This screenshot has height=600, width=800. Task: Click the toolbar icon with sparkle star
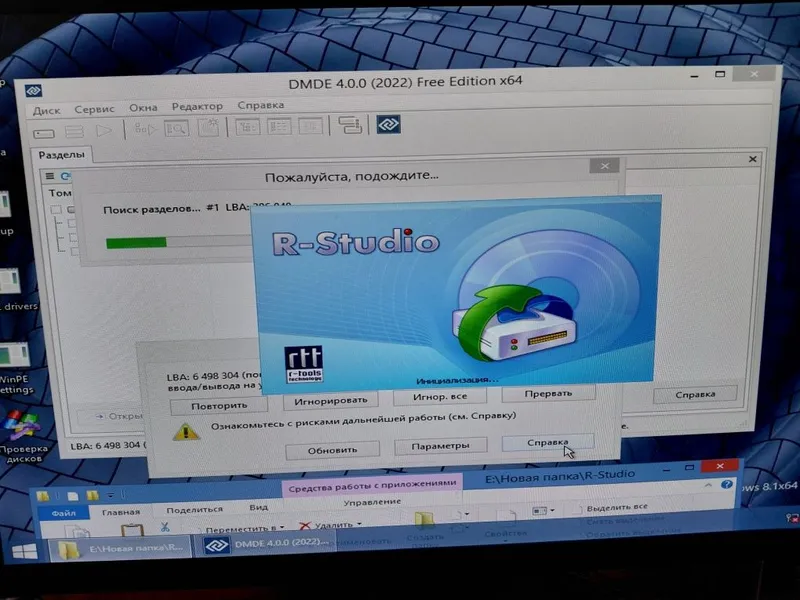pos(209,127)
